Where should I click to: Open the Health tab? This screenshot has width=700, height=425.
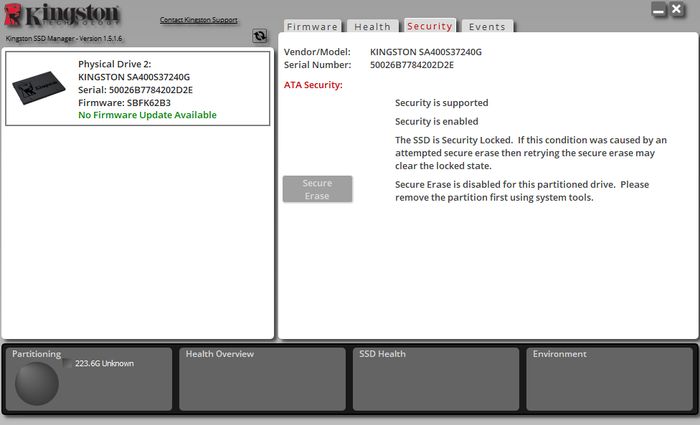coord(372,27)
